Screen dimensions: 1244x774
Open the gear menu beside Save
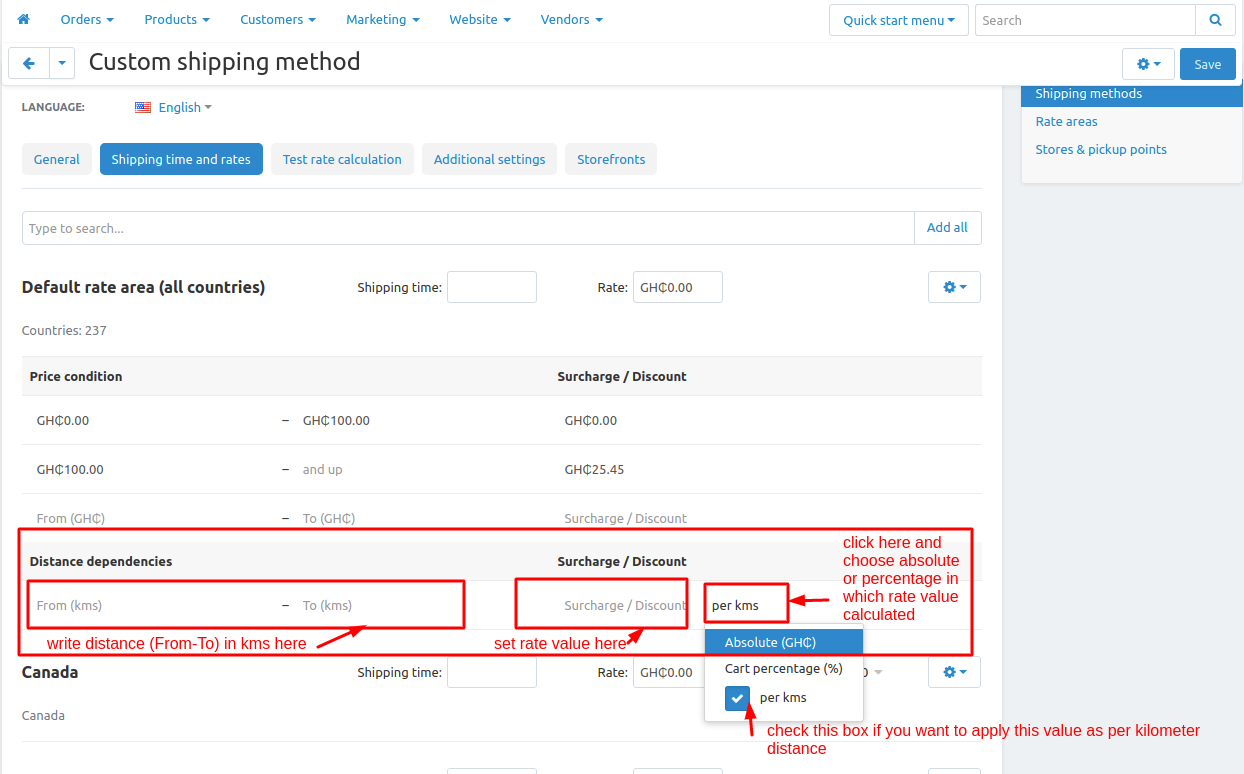[1148, 64]
